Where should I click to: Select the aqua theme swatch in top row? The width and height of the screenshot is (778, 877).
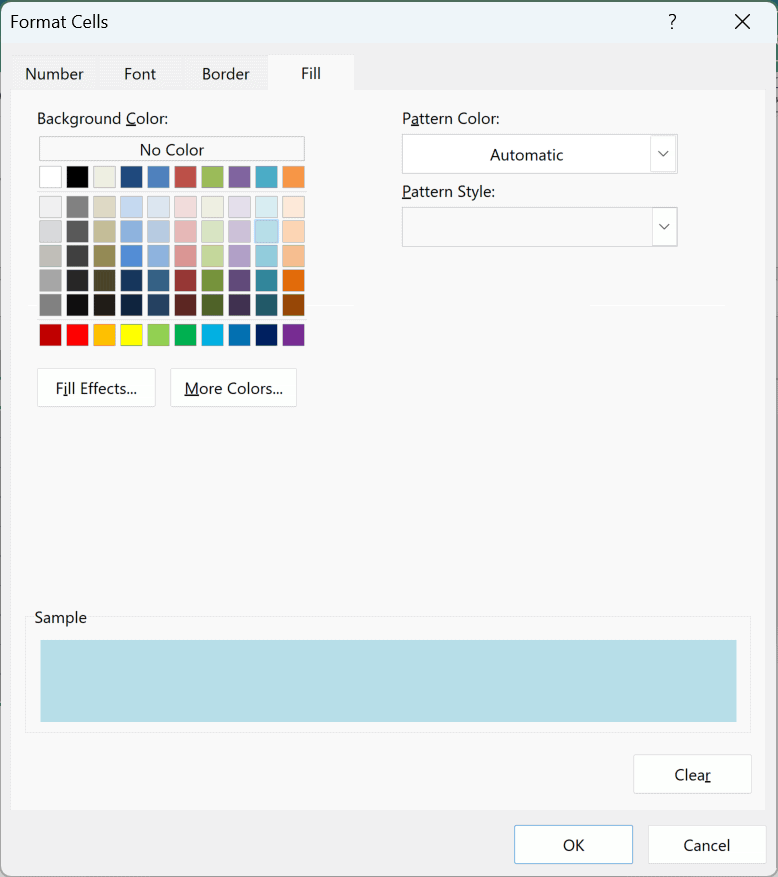[266, 177]
